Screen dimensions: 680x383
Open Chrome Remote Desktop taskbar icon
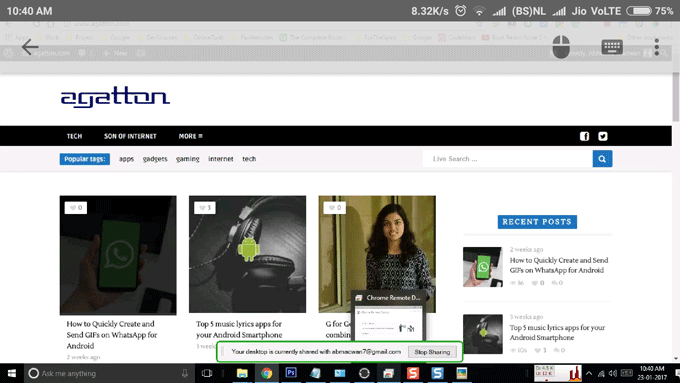point(388,373)
